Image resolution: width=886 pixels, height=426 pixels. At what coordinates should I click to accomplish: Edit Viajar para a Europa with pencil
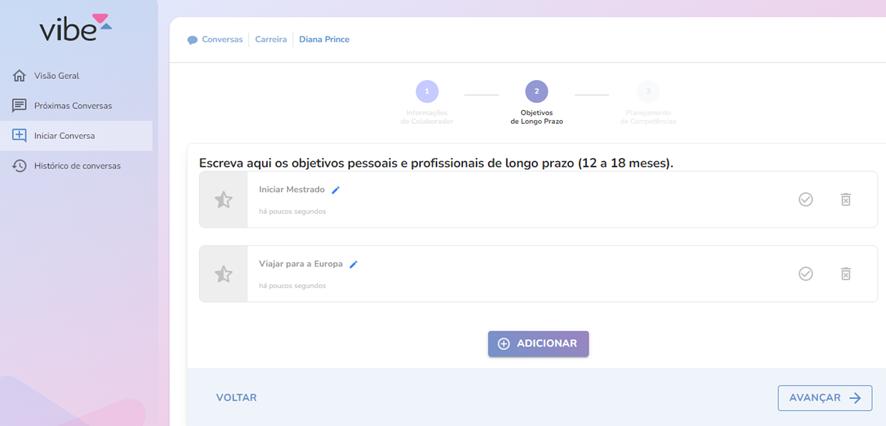(x=353, y=265)
